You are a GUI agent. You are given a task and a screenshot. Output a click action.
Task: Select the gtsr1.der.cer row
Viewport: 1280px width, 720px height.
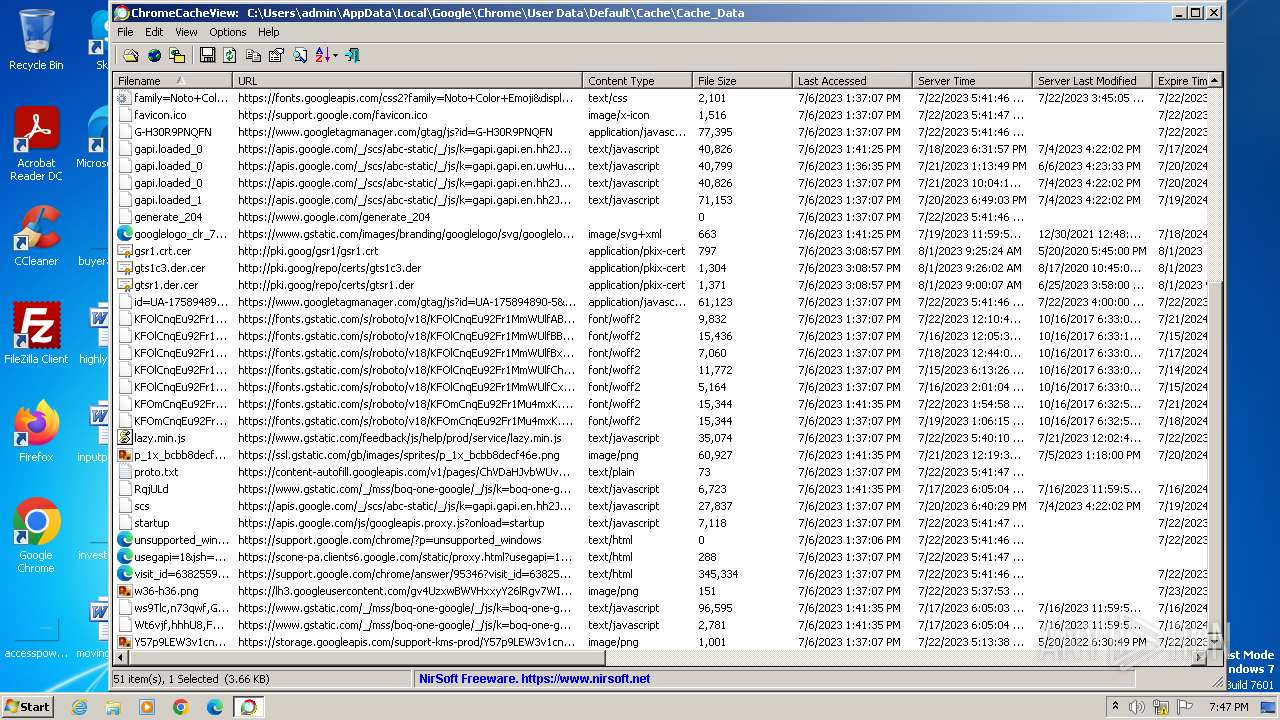point(660,285)
